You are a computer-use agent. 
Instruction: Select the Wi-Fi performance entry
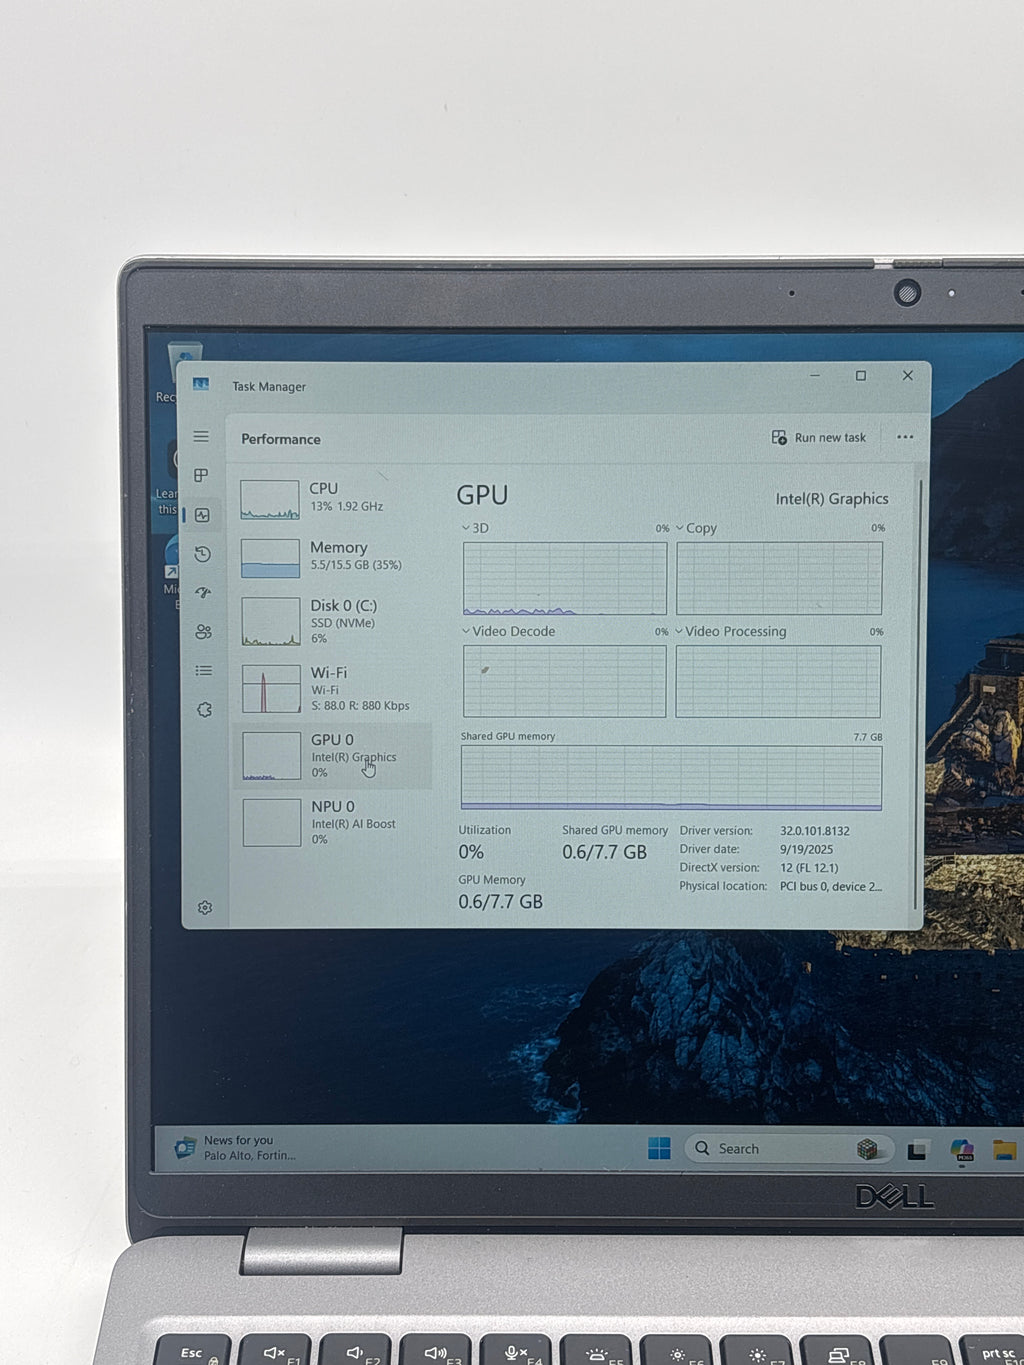click(334, 688)
